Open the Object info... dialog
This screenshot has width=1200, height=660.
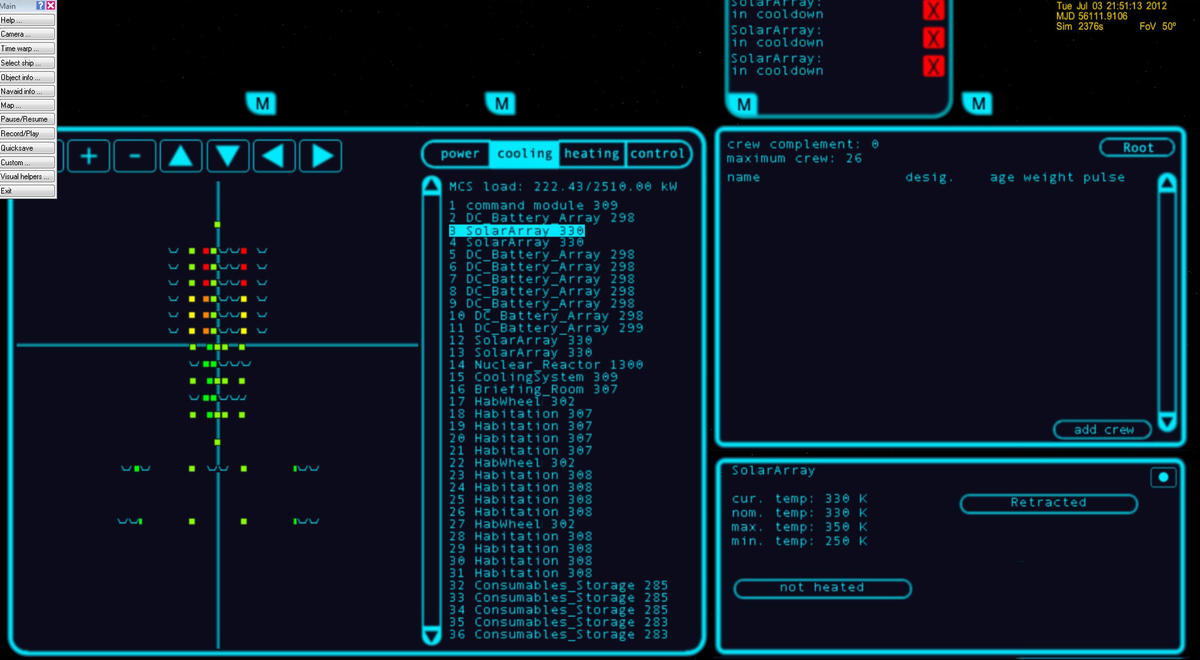pyautogui.click(x=28, y=77)
